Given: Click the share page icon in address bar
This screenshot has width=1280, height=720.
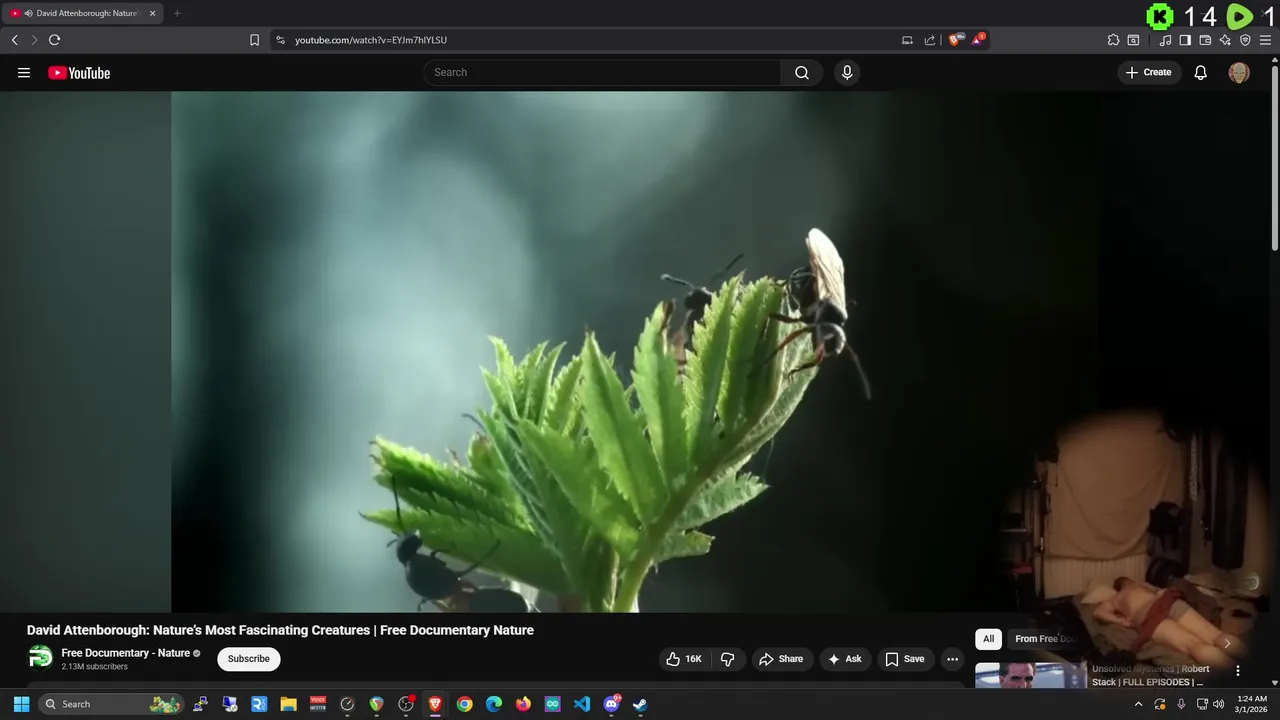Looking at the screenshot, I should [x=930, y=40].
